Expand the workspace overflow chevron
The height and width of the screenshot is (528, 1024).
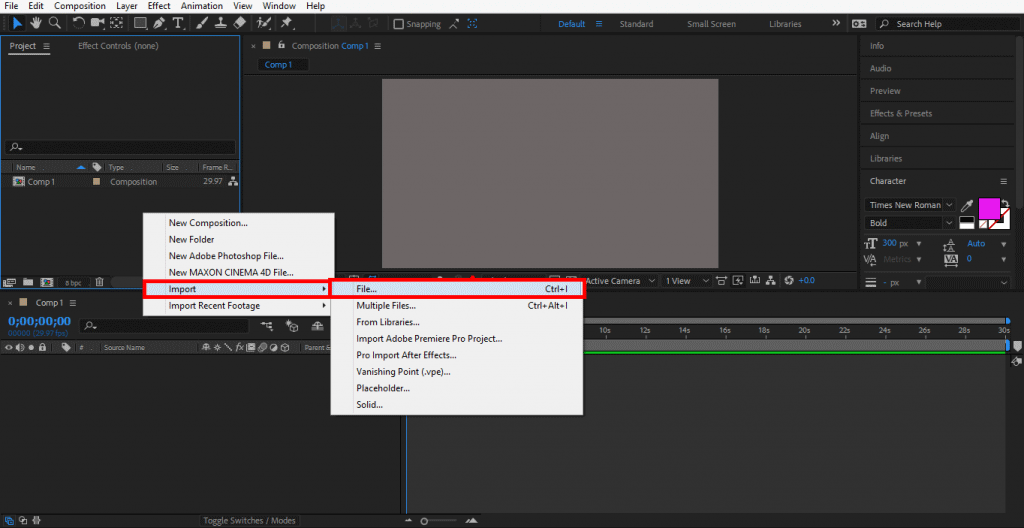click(836, 24)
